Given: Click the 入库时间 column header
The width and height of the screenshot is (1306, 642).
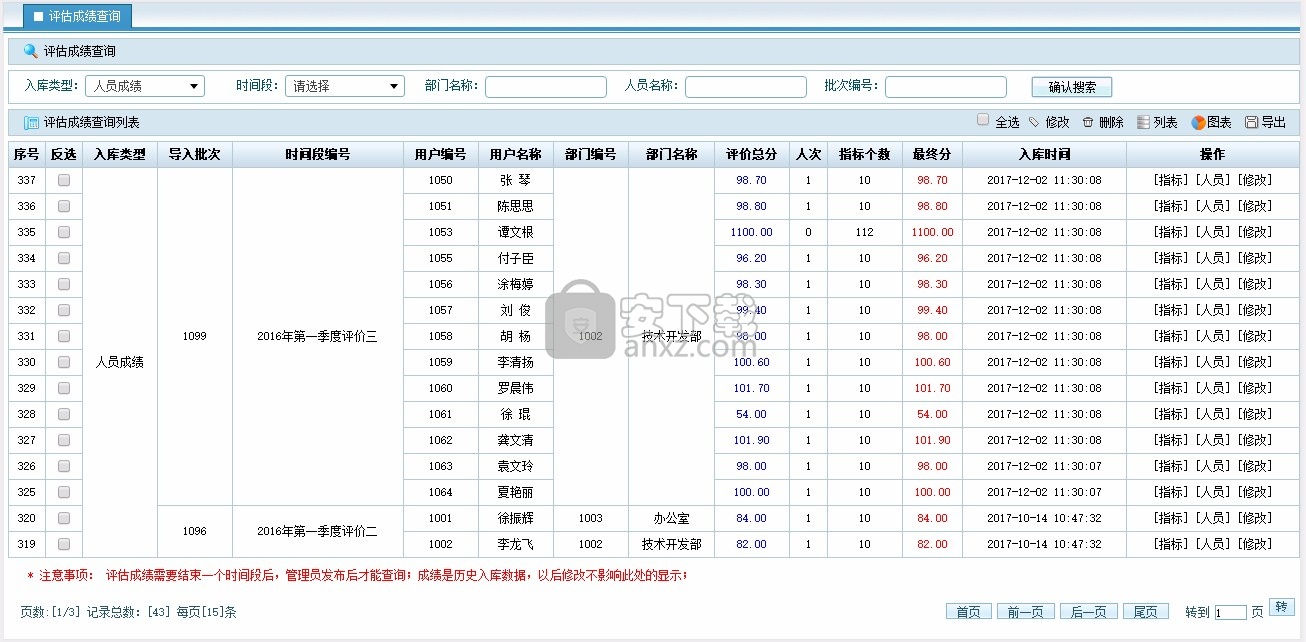Looking at the screenshot, I should pos(1044,154).
